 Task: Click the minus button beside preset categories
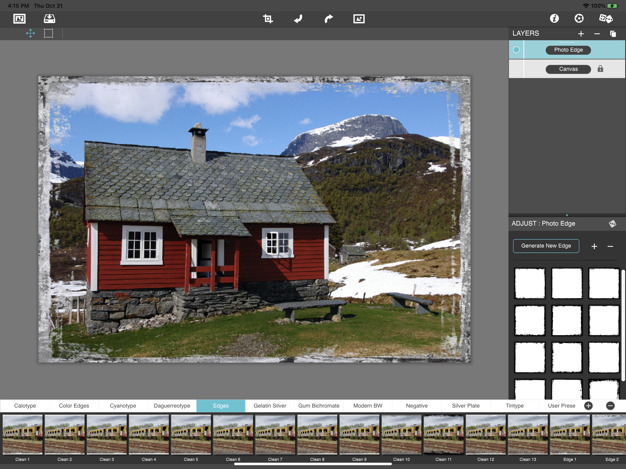[610, 406]
